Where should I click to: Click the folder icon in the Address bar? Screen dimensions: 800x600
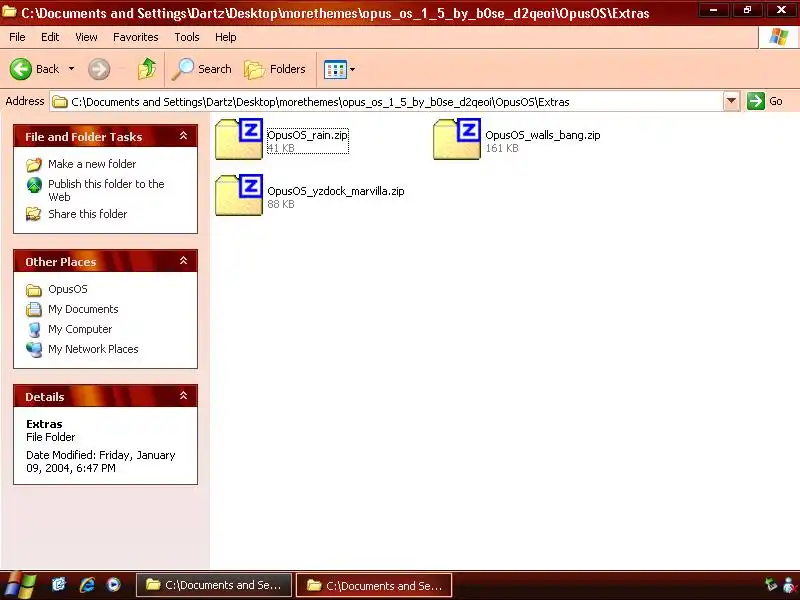pyautogui.click(x=60, y=102)
